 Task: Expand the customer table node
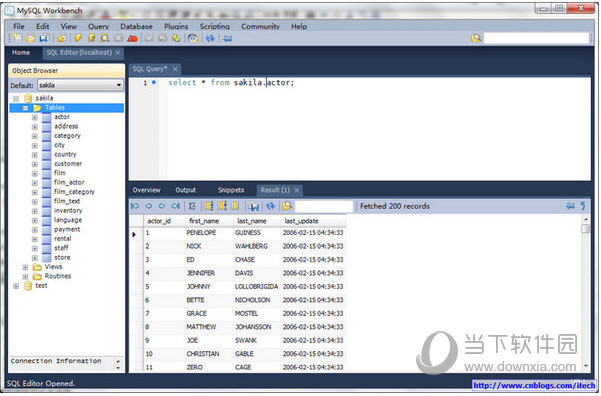coord(34,164)
